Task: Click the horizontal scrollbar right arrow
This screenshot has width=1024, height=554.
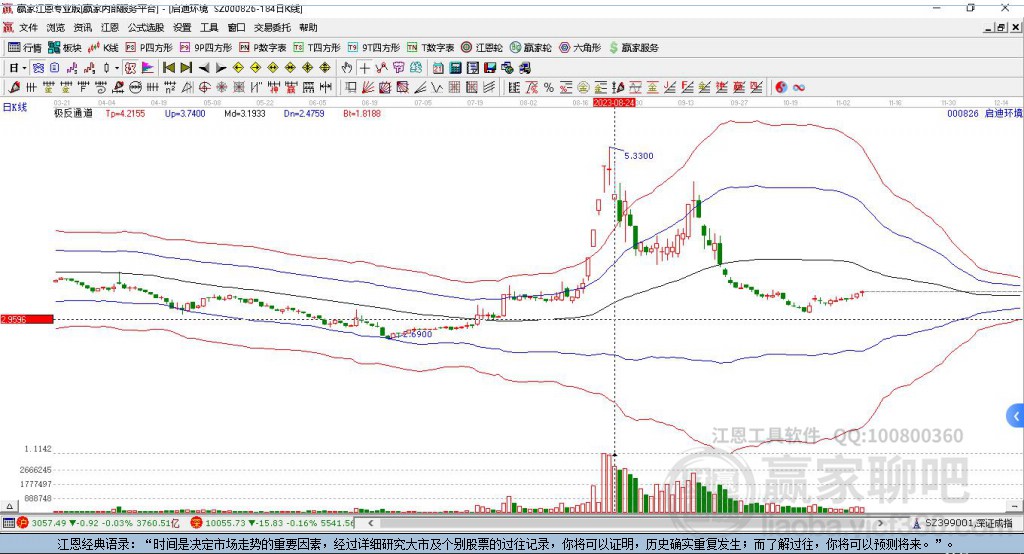Action: [x=880, y=523]
